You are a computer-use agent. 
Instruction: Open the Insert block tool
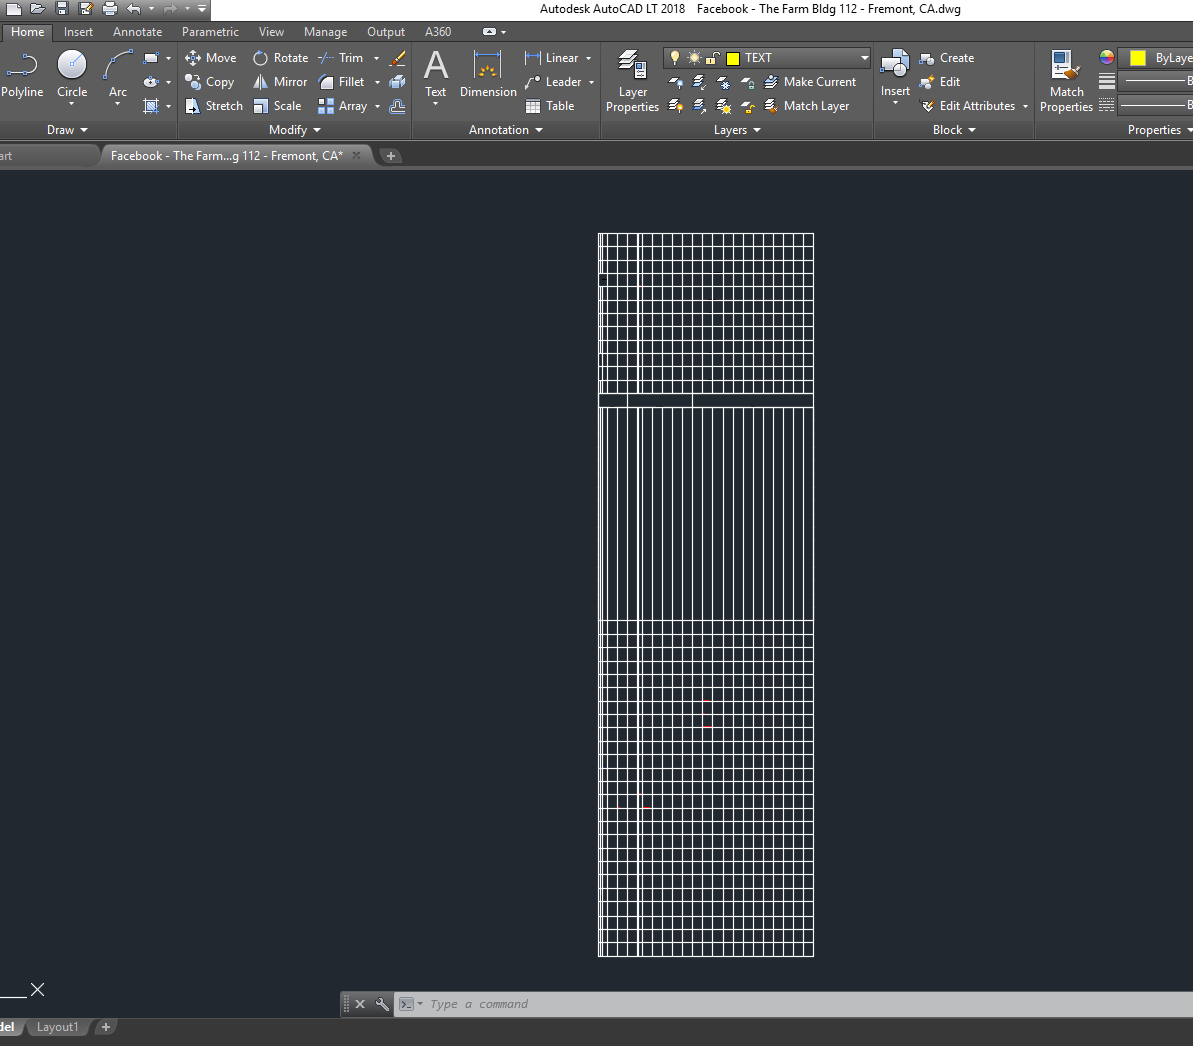[x=894, y=80]
